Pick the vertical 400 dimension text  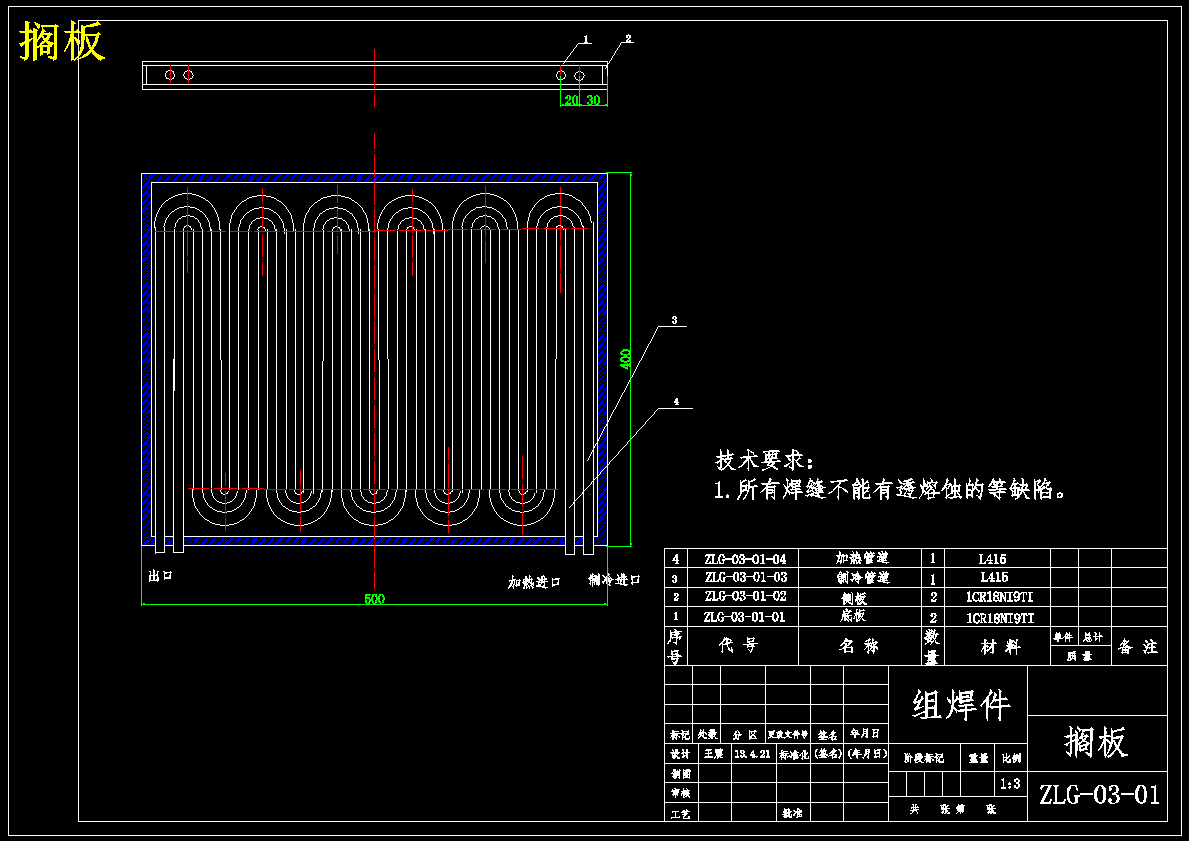click(625, 359)
